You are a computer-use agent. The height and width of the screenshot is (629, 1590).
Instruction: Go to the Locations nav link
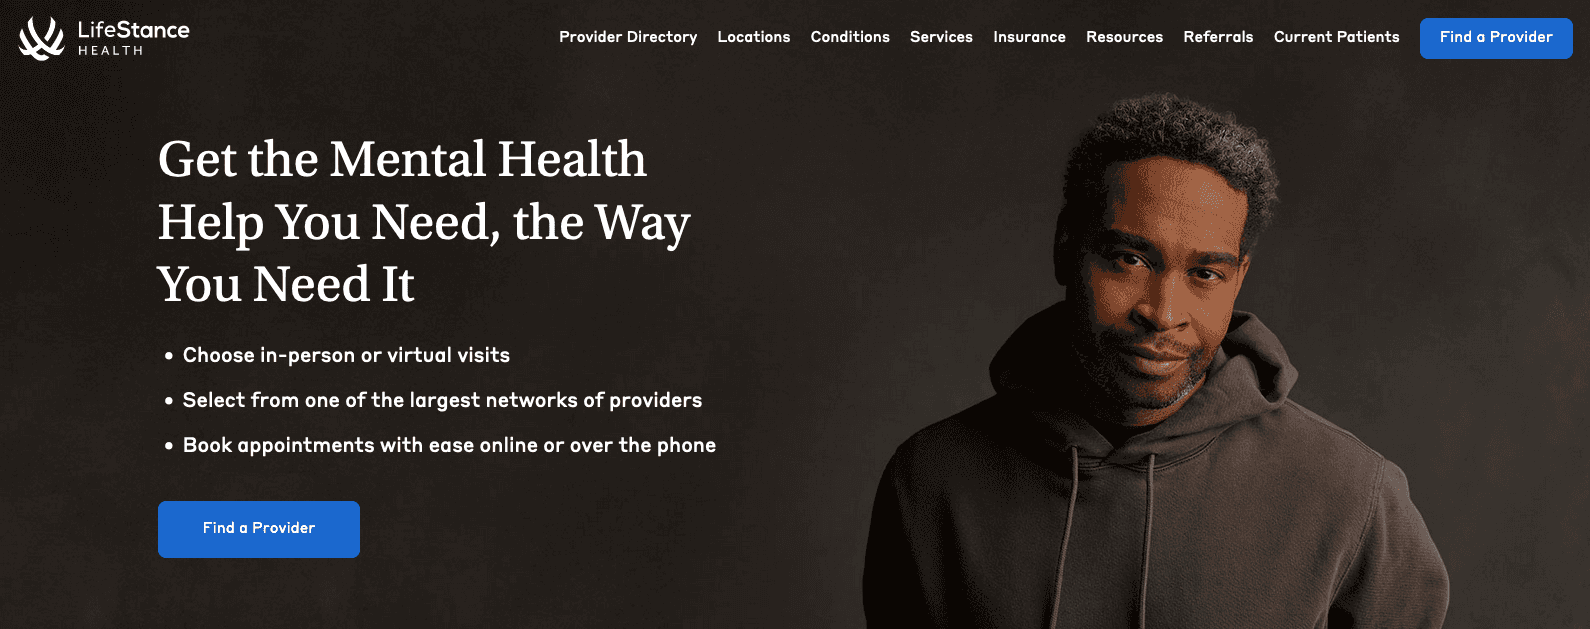[x=754, y=37]
